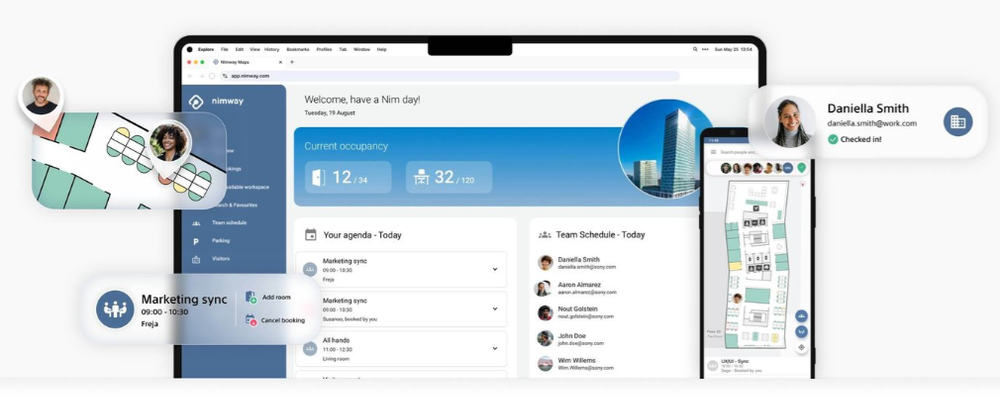1000x415 pixels.
Task: Open Daniella Smith in Team Schedule
Action: point(577,263)
